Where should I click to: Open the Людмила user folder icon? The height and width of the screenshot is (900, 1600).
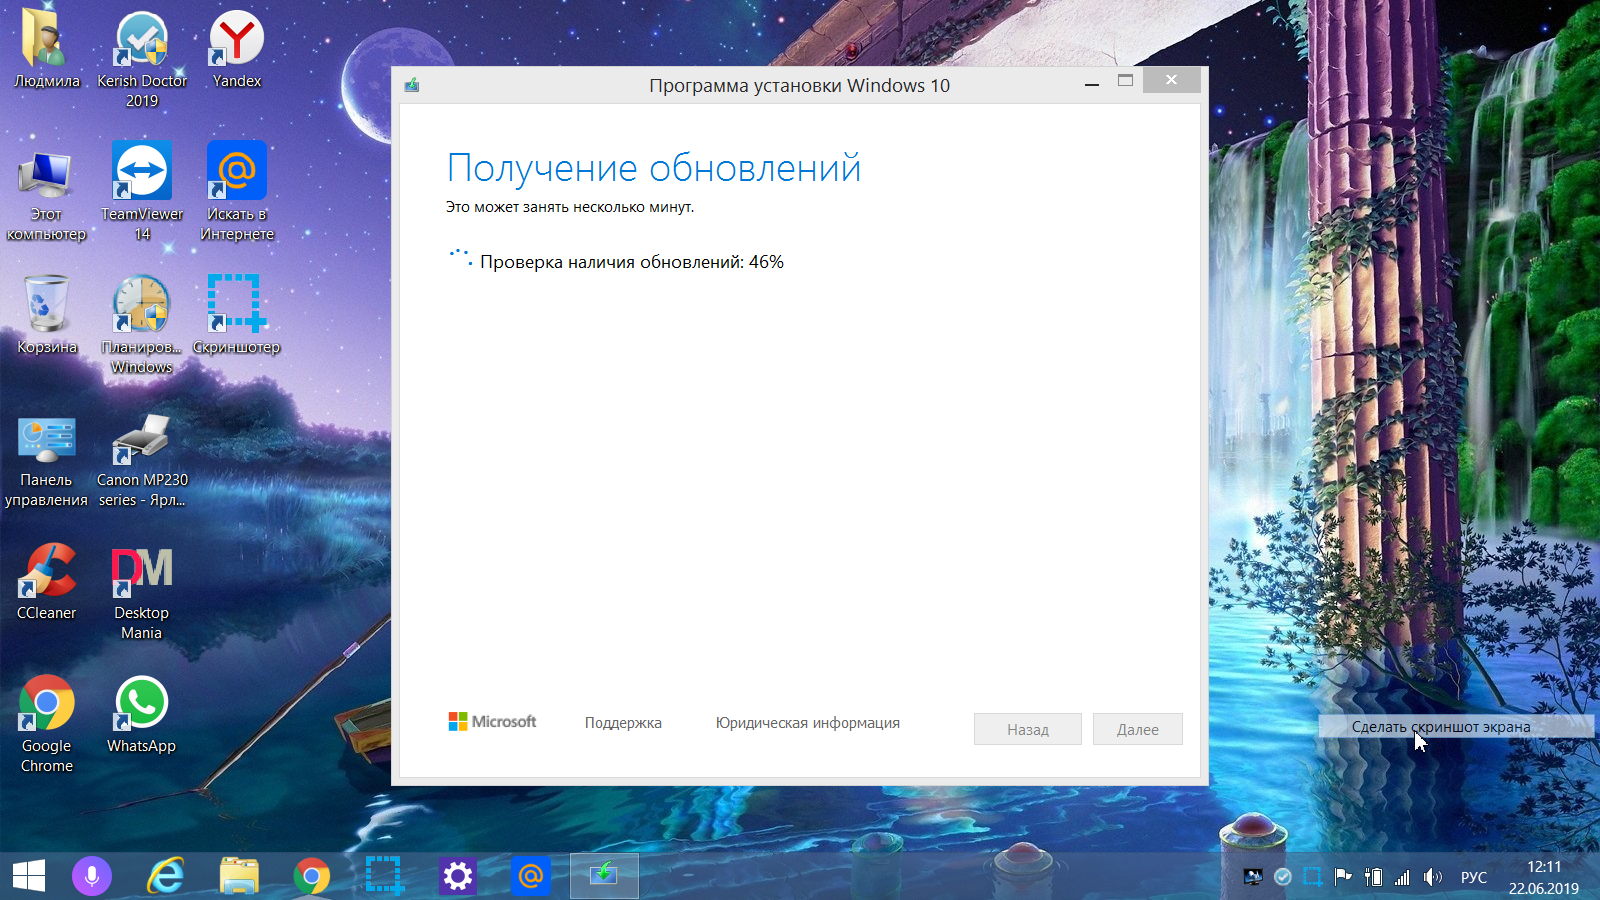click(46, 48)
